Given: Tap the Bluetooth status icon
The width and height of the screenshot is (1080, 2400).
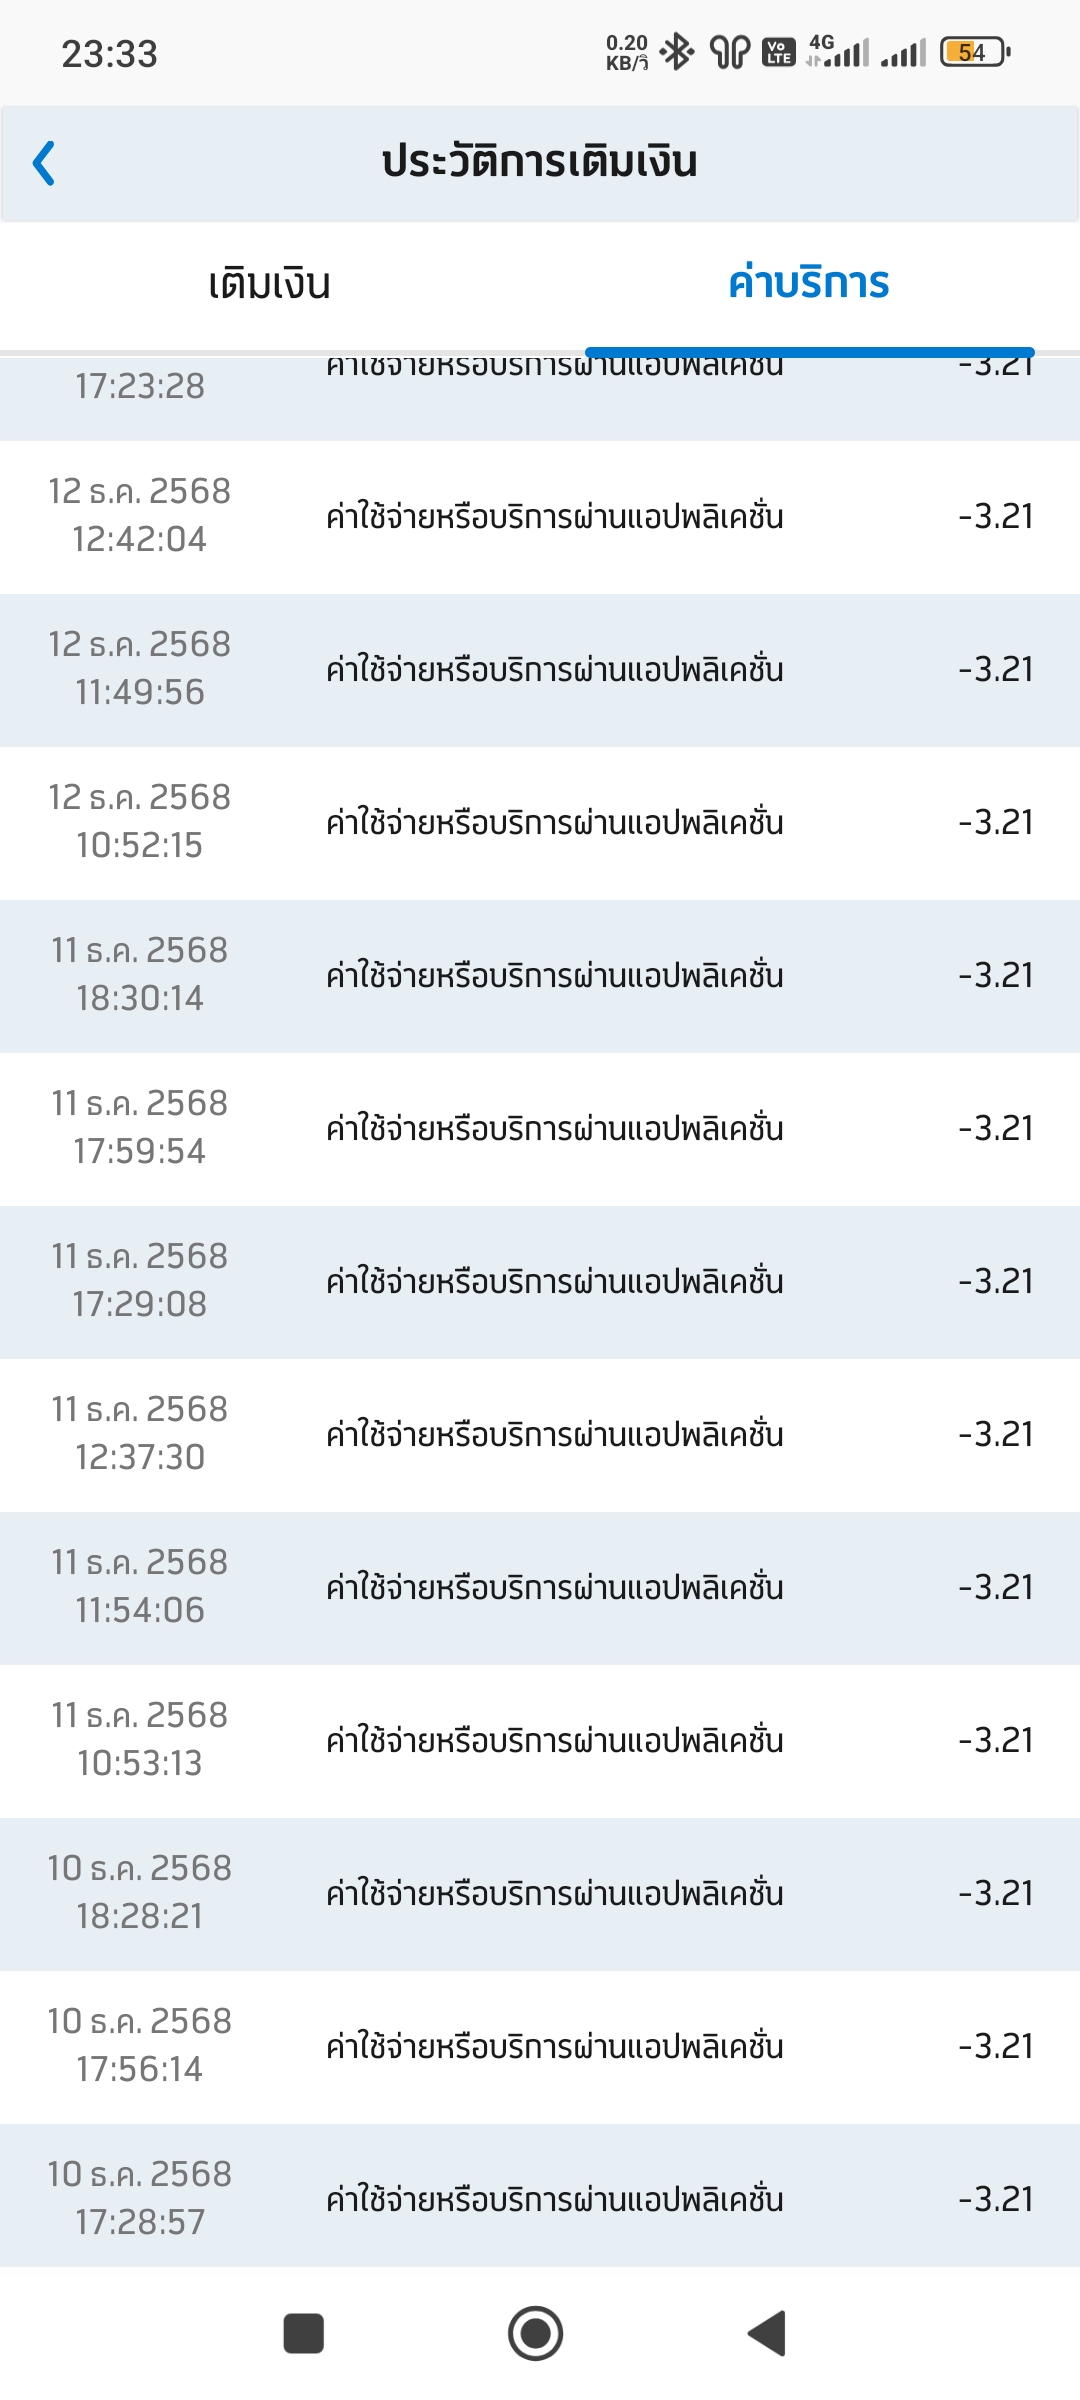Looking at the screenshot, I should (677, 52).
